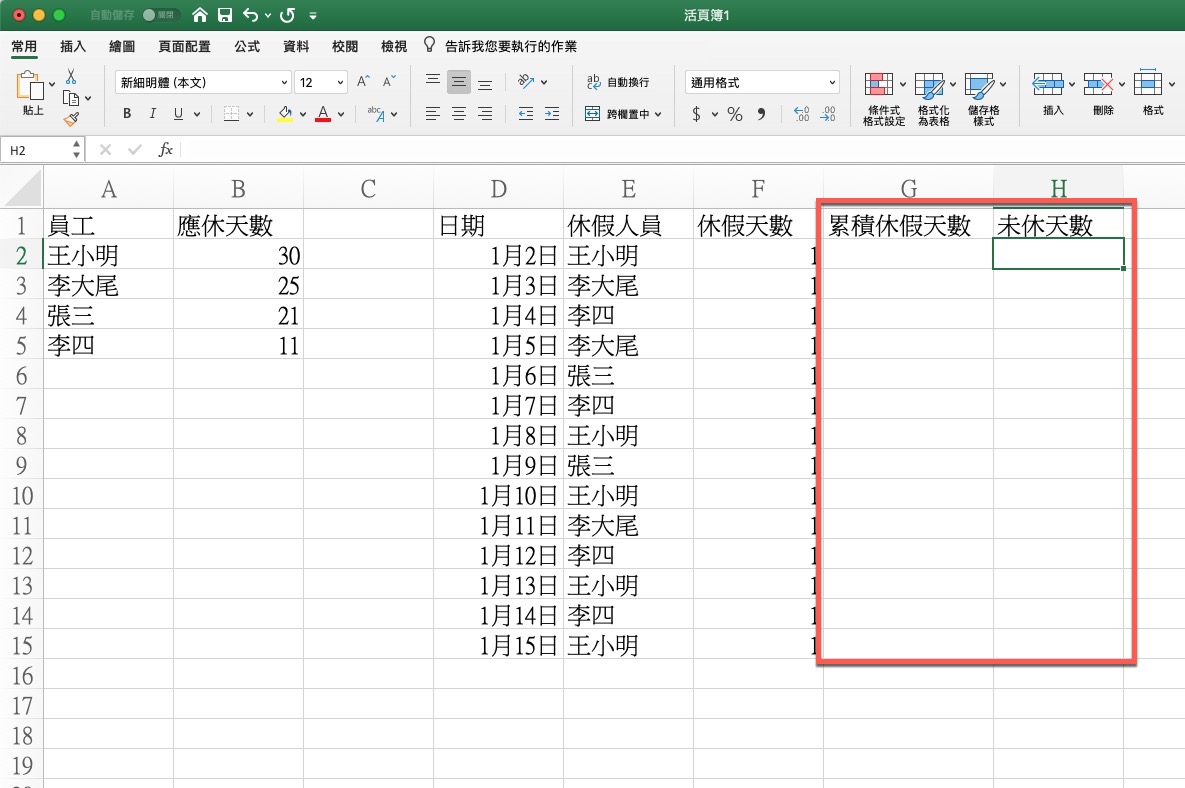The height and width of the screenshot is (788, 1185).
Task: Click the Save floppy disk icon
Action: (224, 15)
